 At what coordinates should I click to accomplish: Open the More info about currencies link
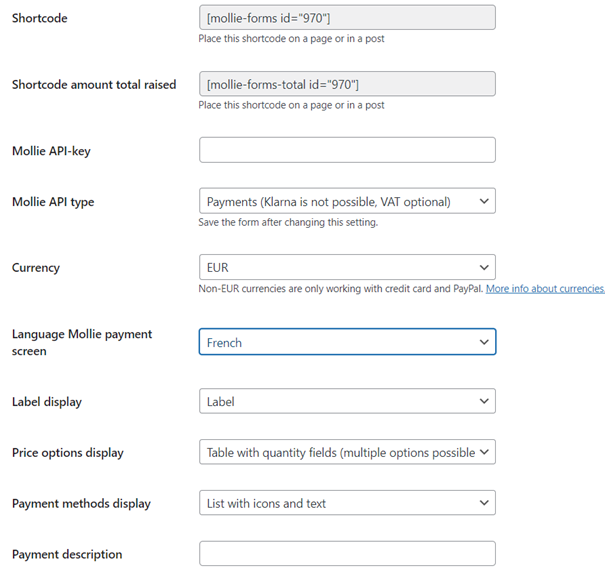point(545,289)
